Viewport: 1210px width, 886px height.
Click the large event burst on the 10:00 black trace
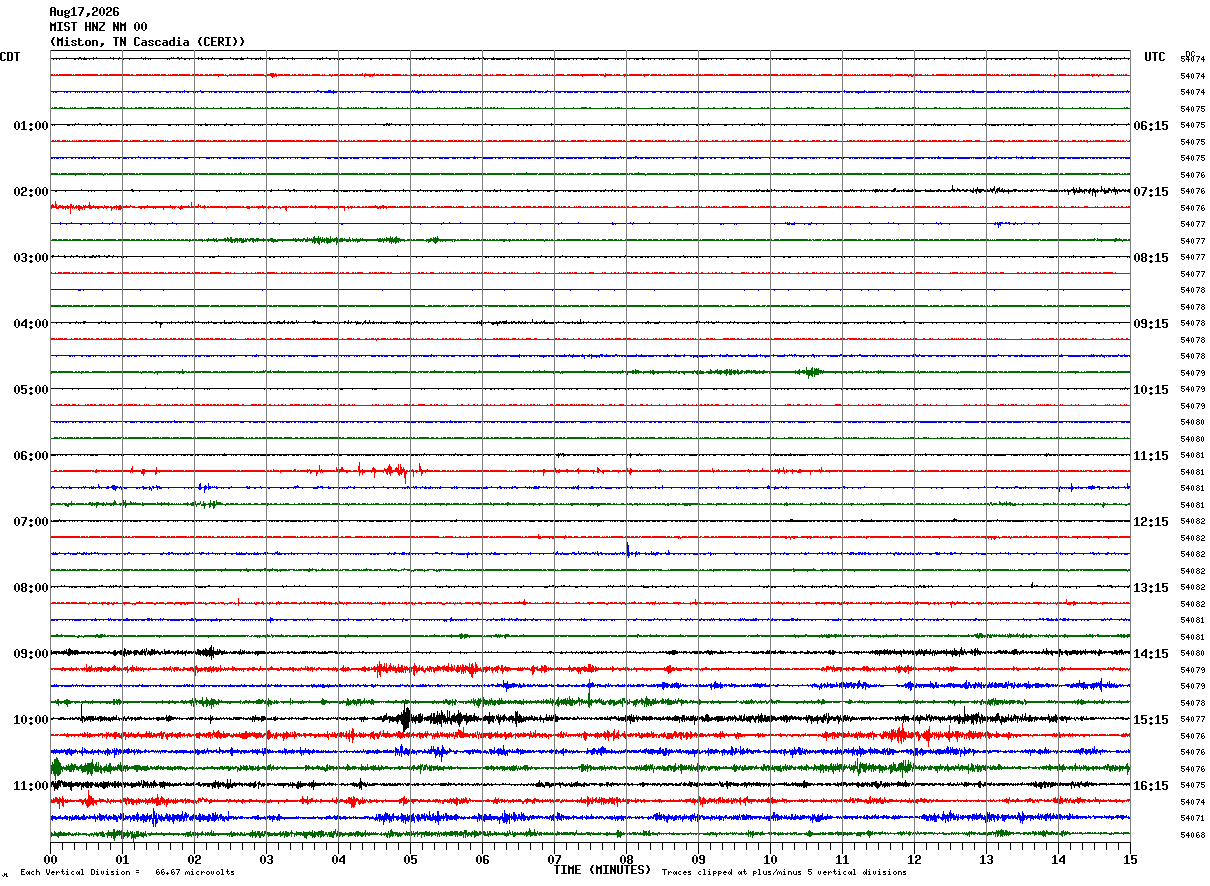pyautogui.click(x=406, y=718)
